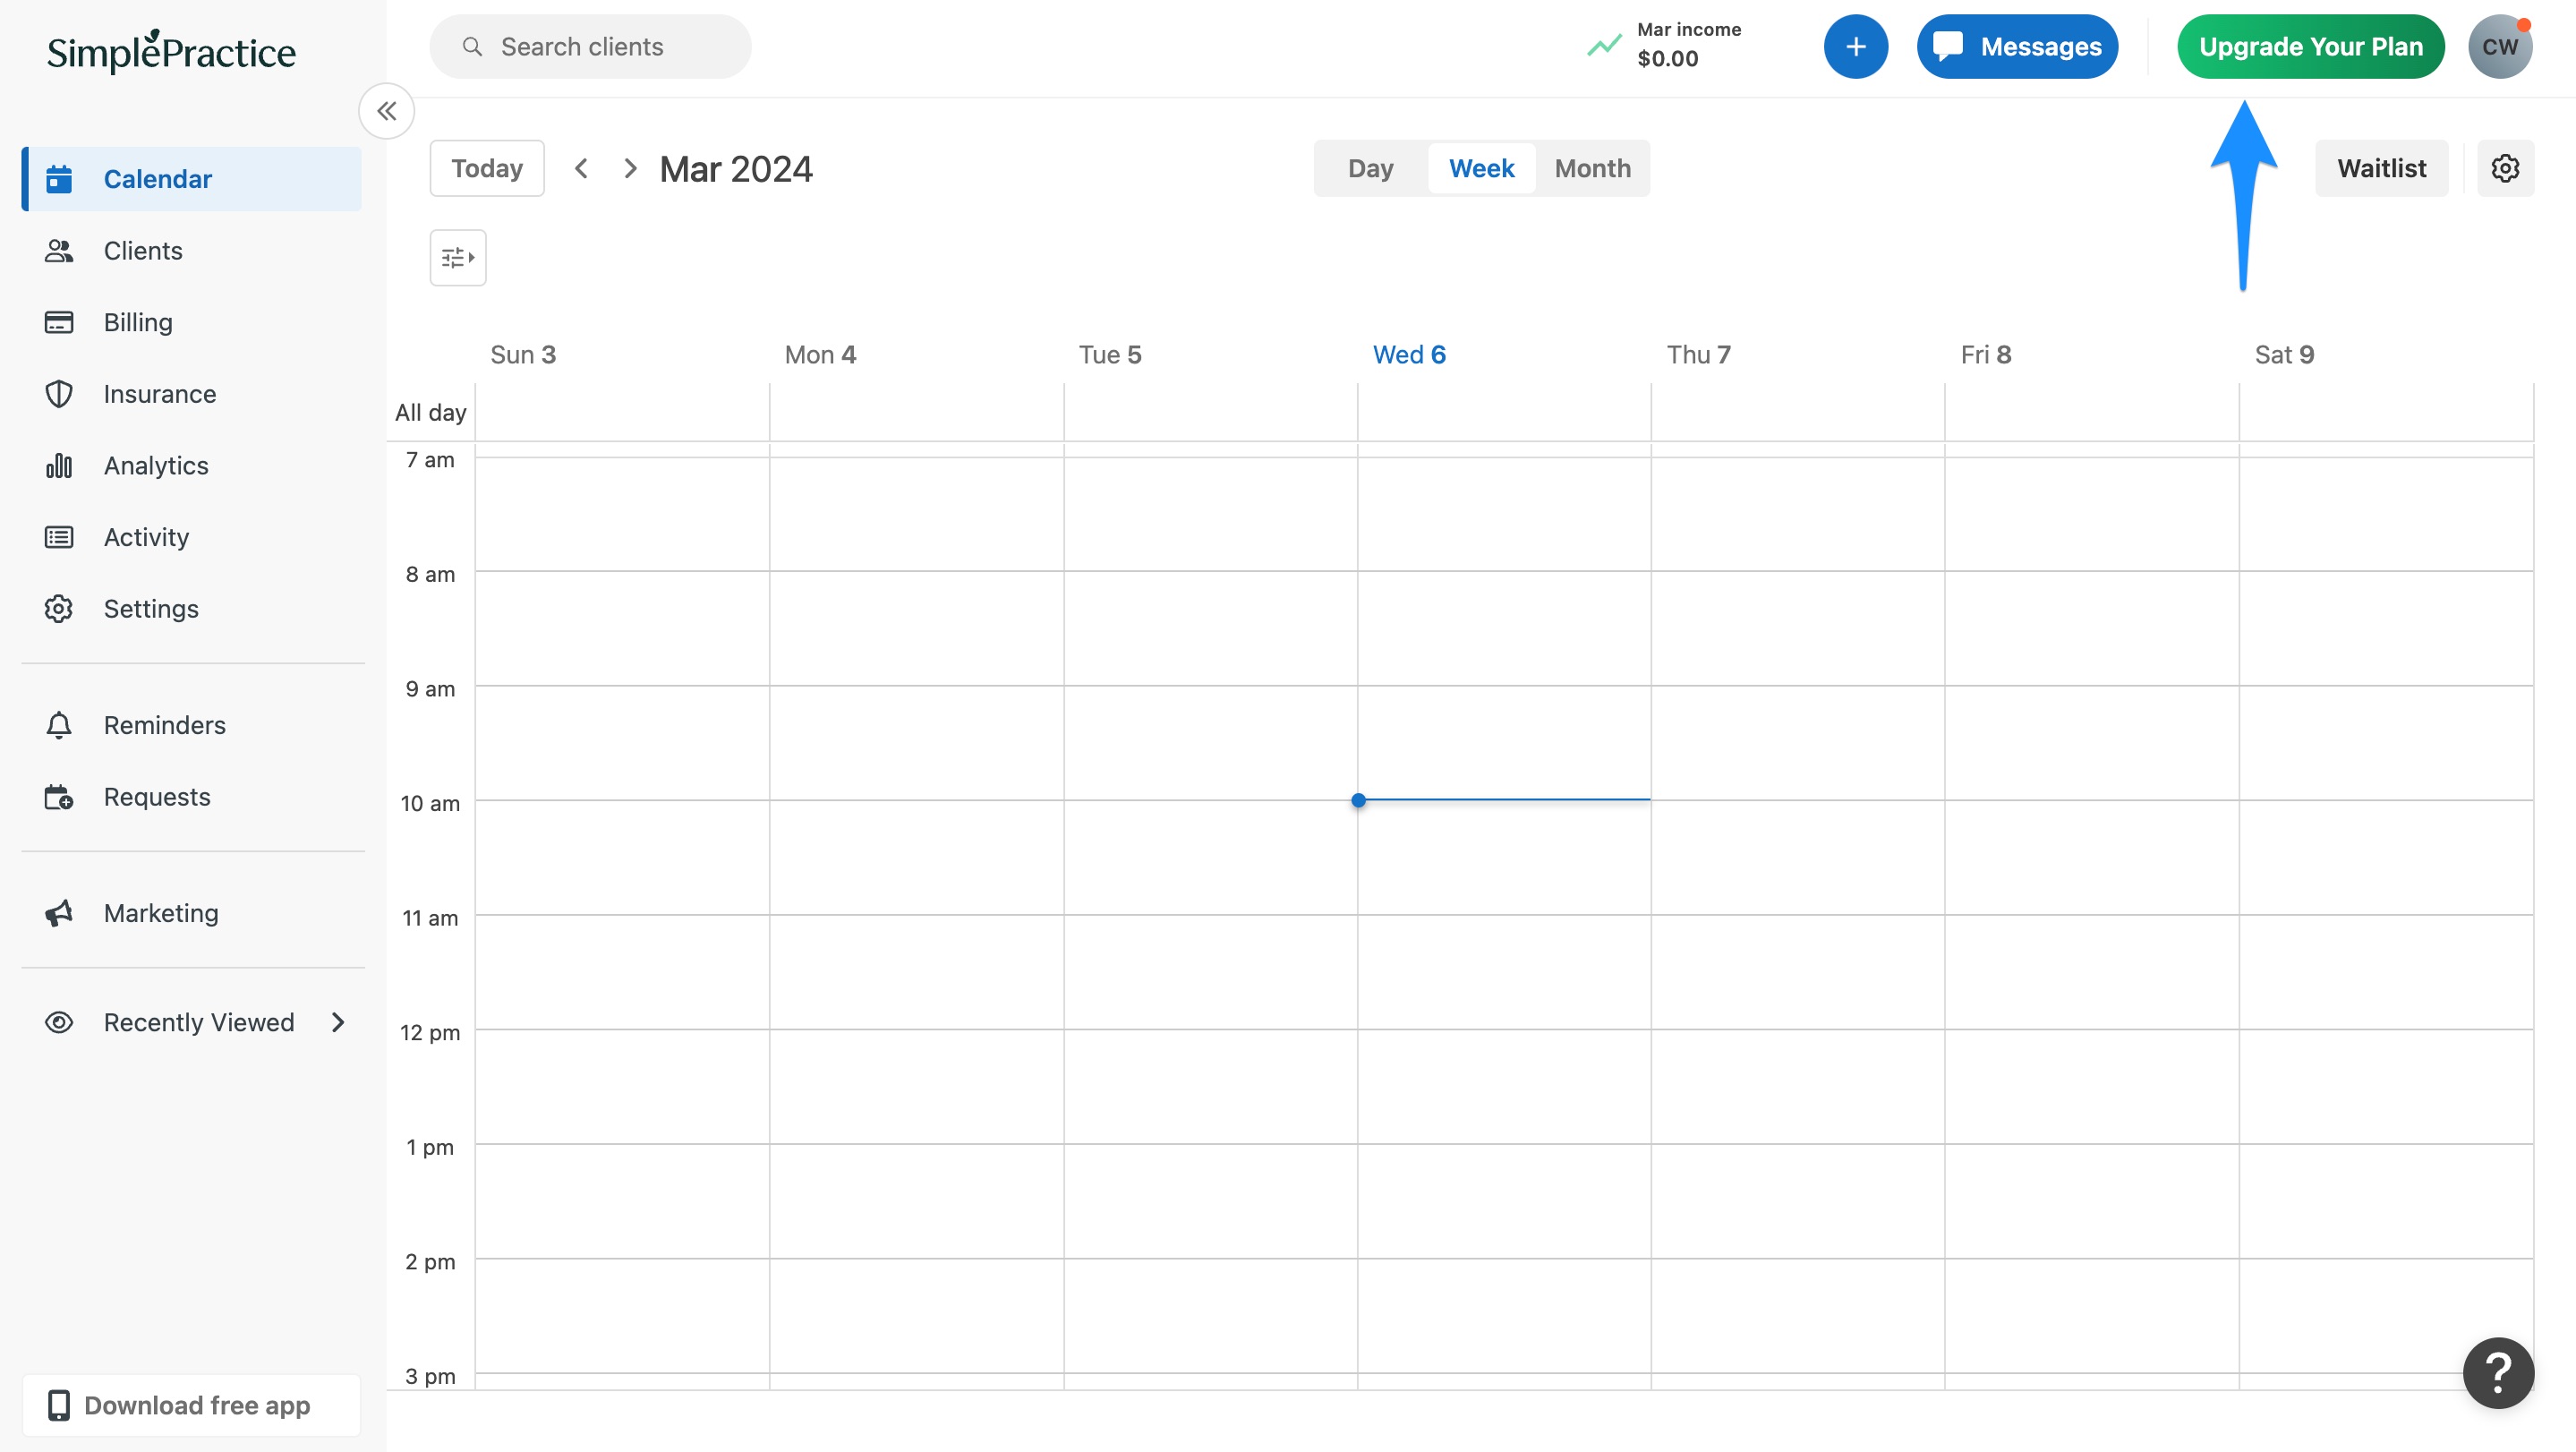Screen dimensions: 2576x1452
Task: Click the income trend line icon
Action: (1604, 46)
